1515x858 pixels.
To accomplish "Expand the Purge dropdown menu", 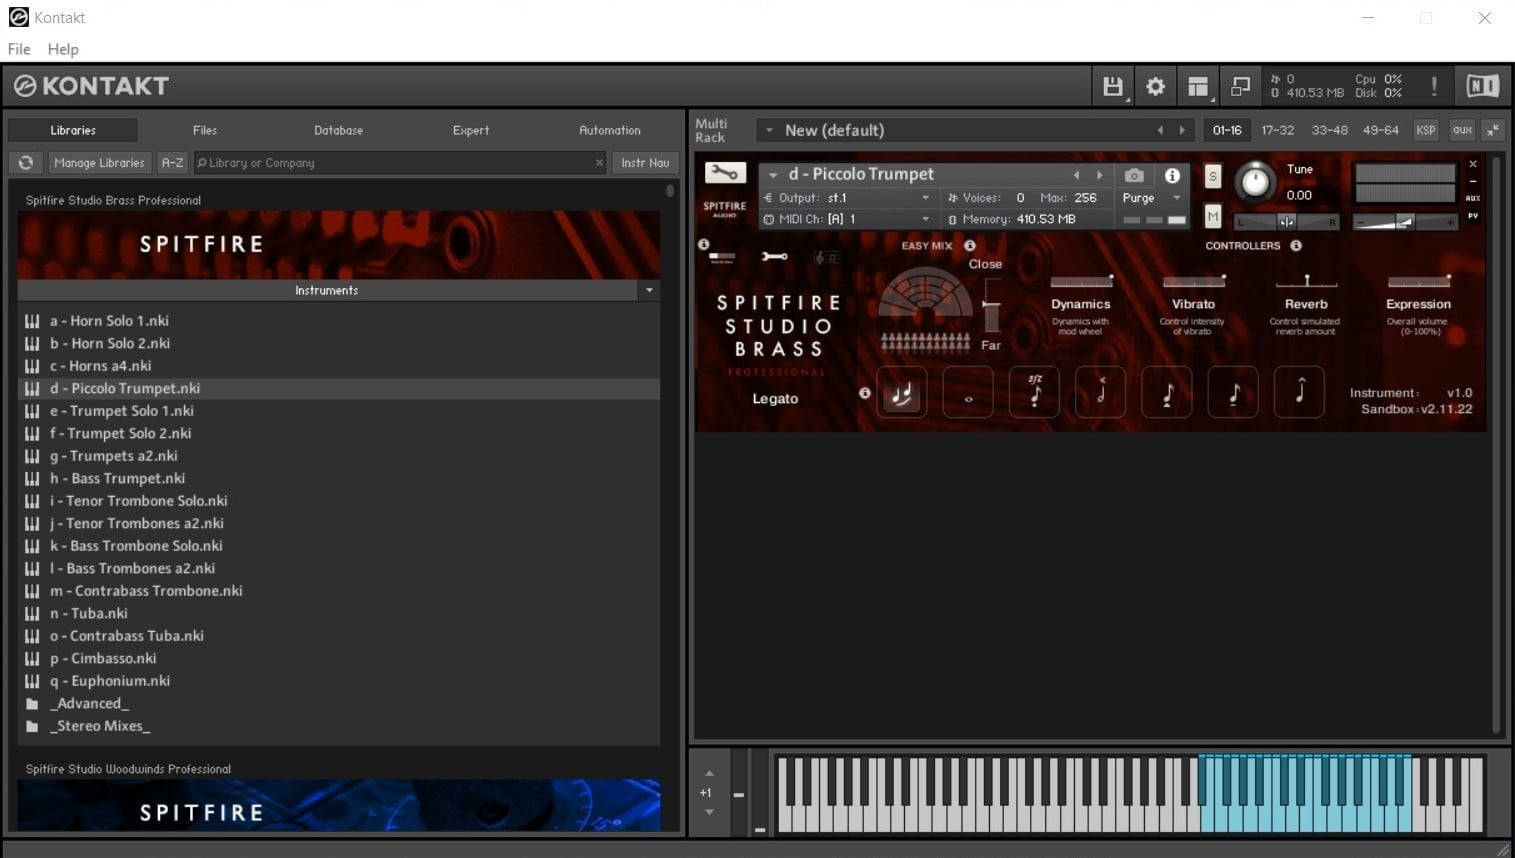I will click(1176, 198).
